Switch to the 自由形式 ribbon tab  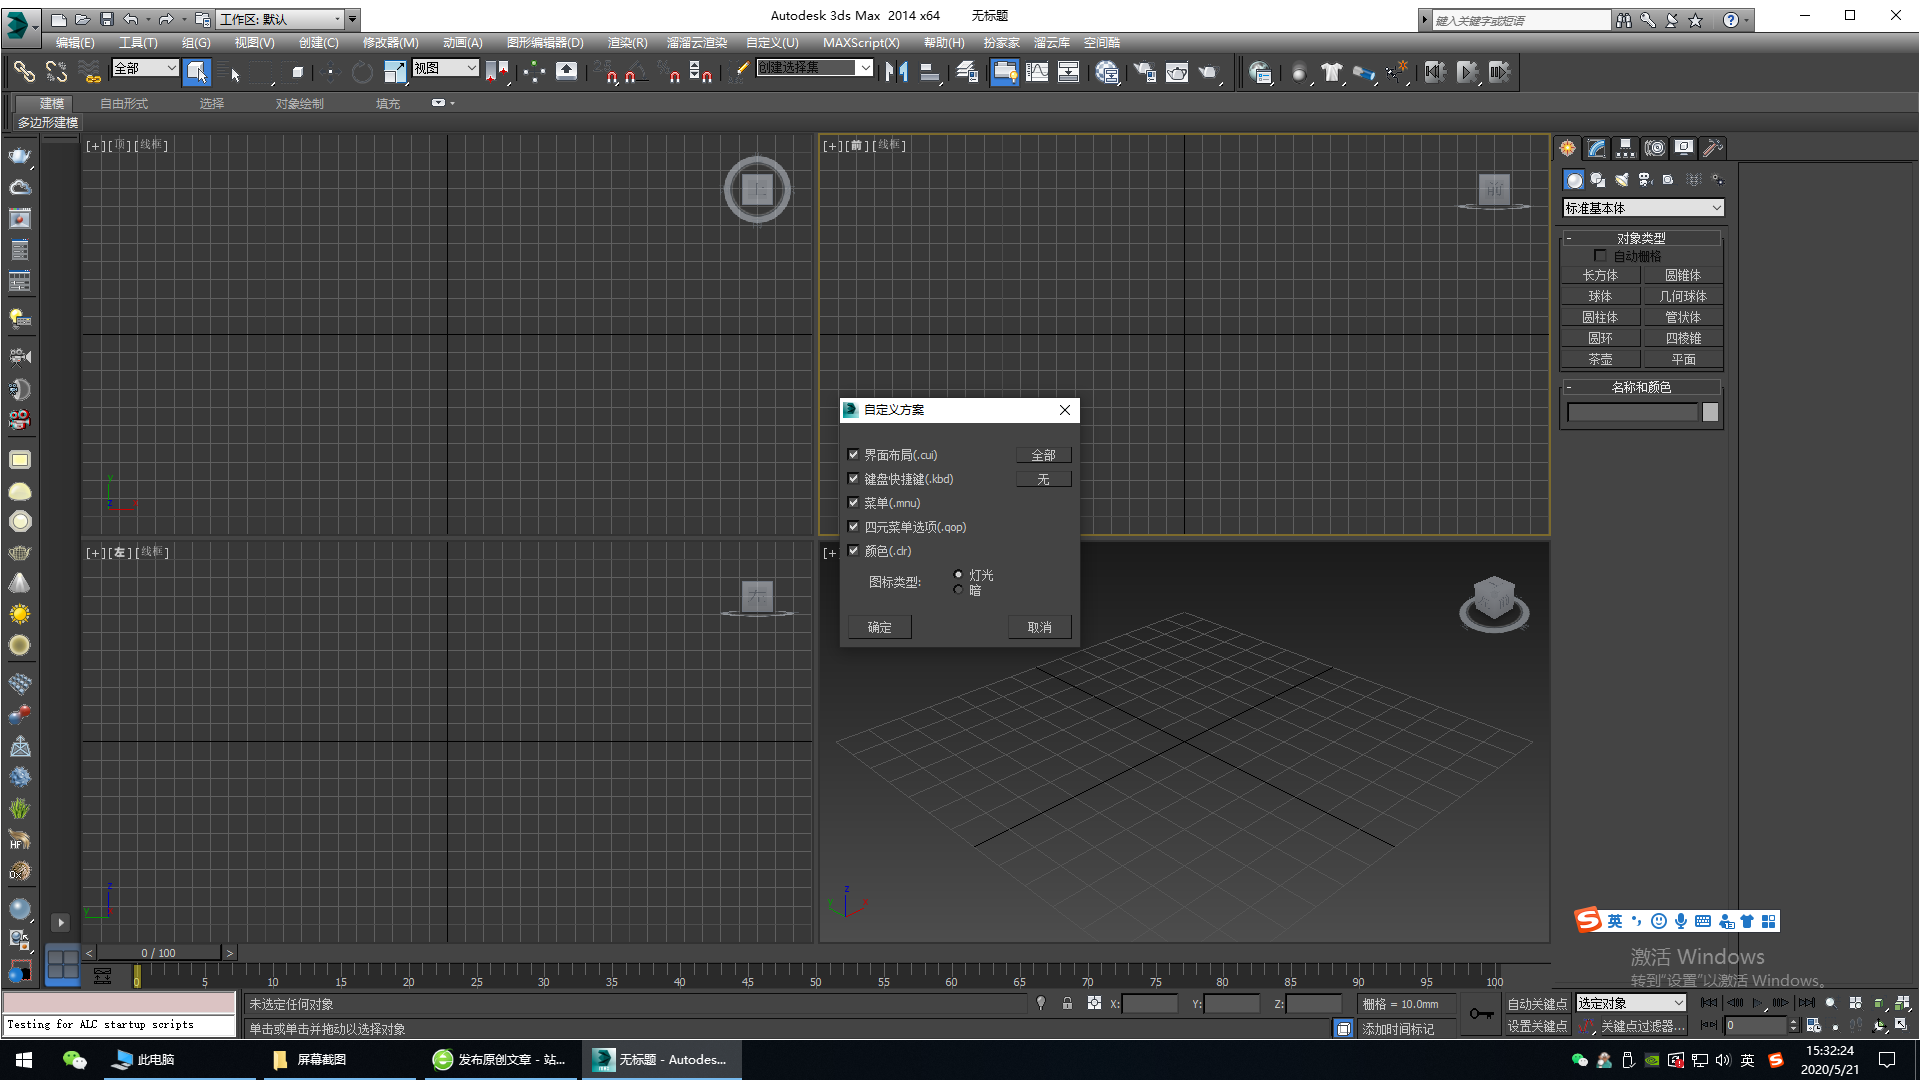point(124,104)
